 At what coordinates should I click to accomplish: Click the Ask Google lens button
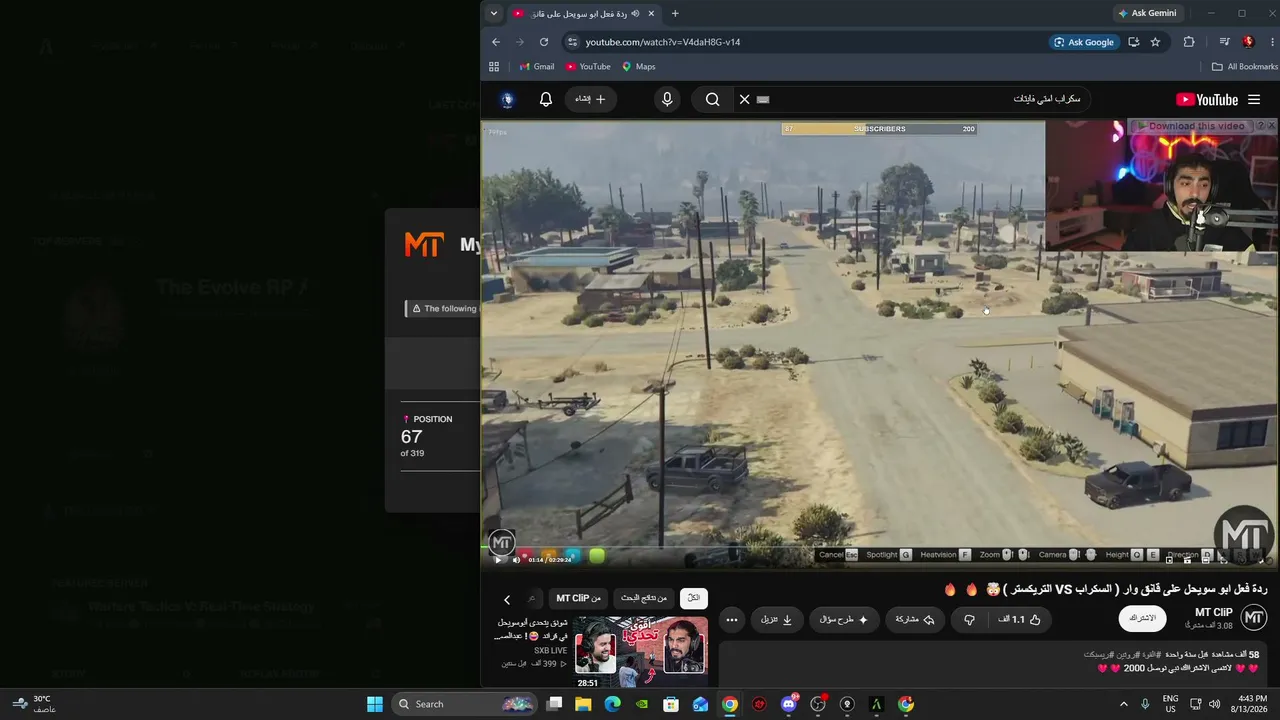click(1083, 42)
